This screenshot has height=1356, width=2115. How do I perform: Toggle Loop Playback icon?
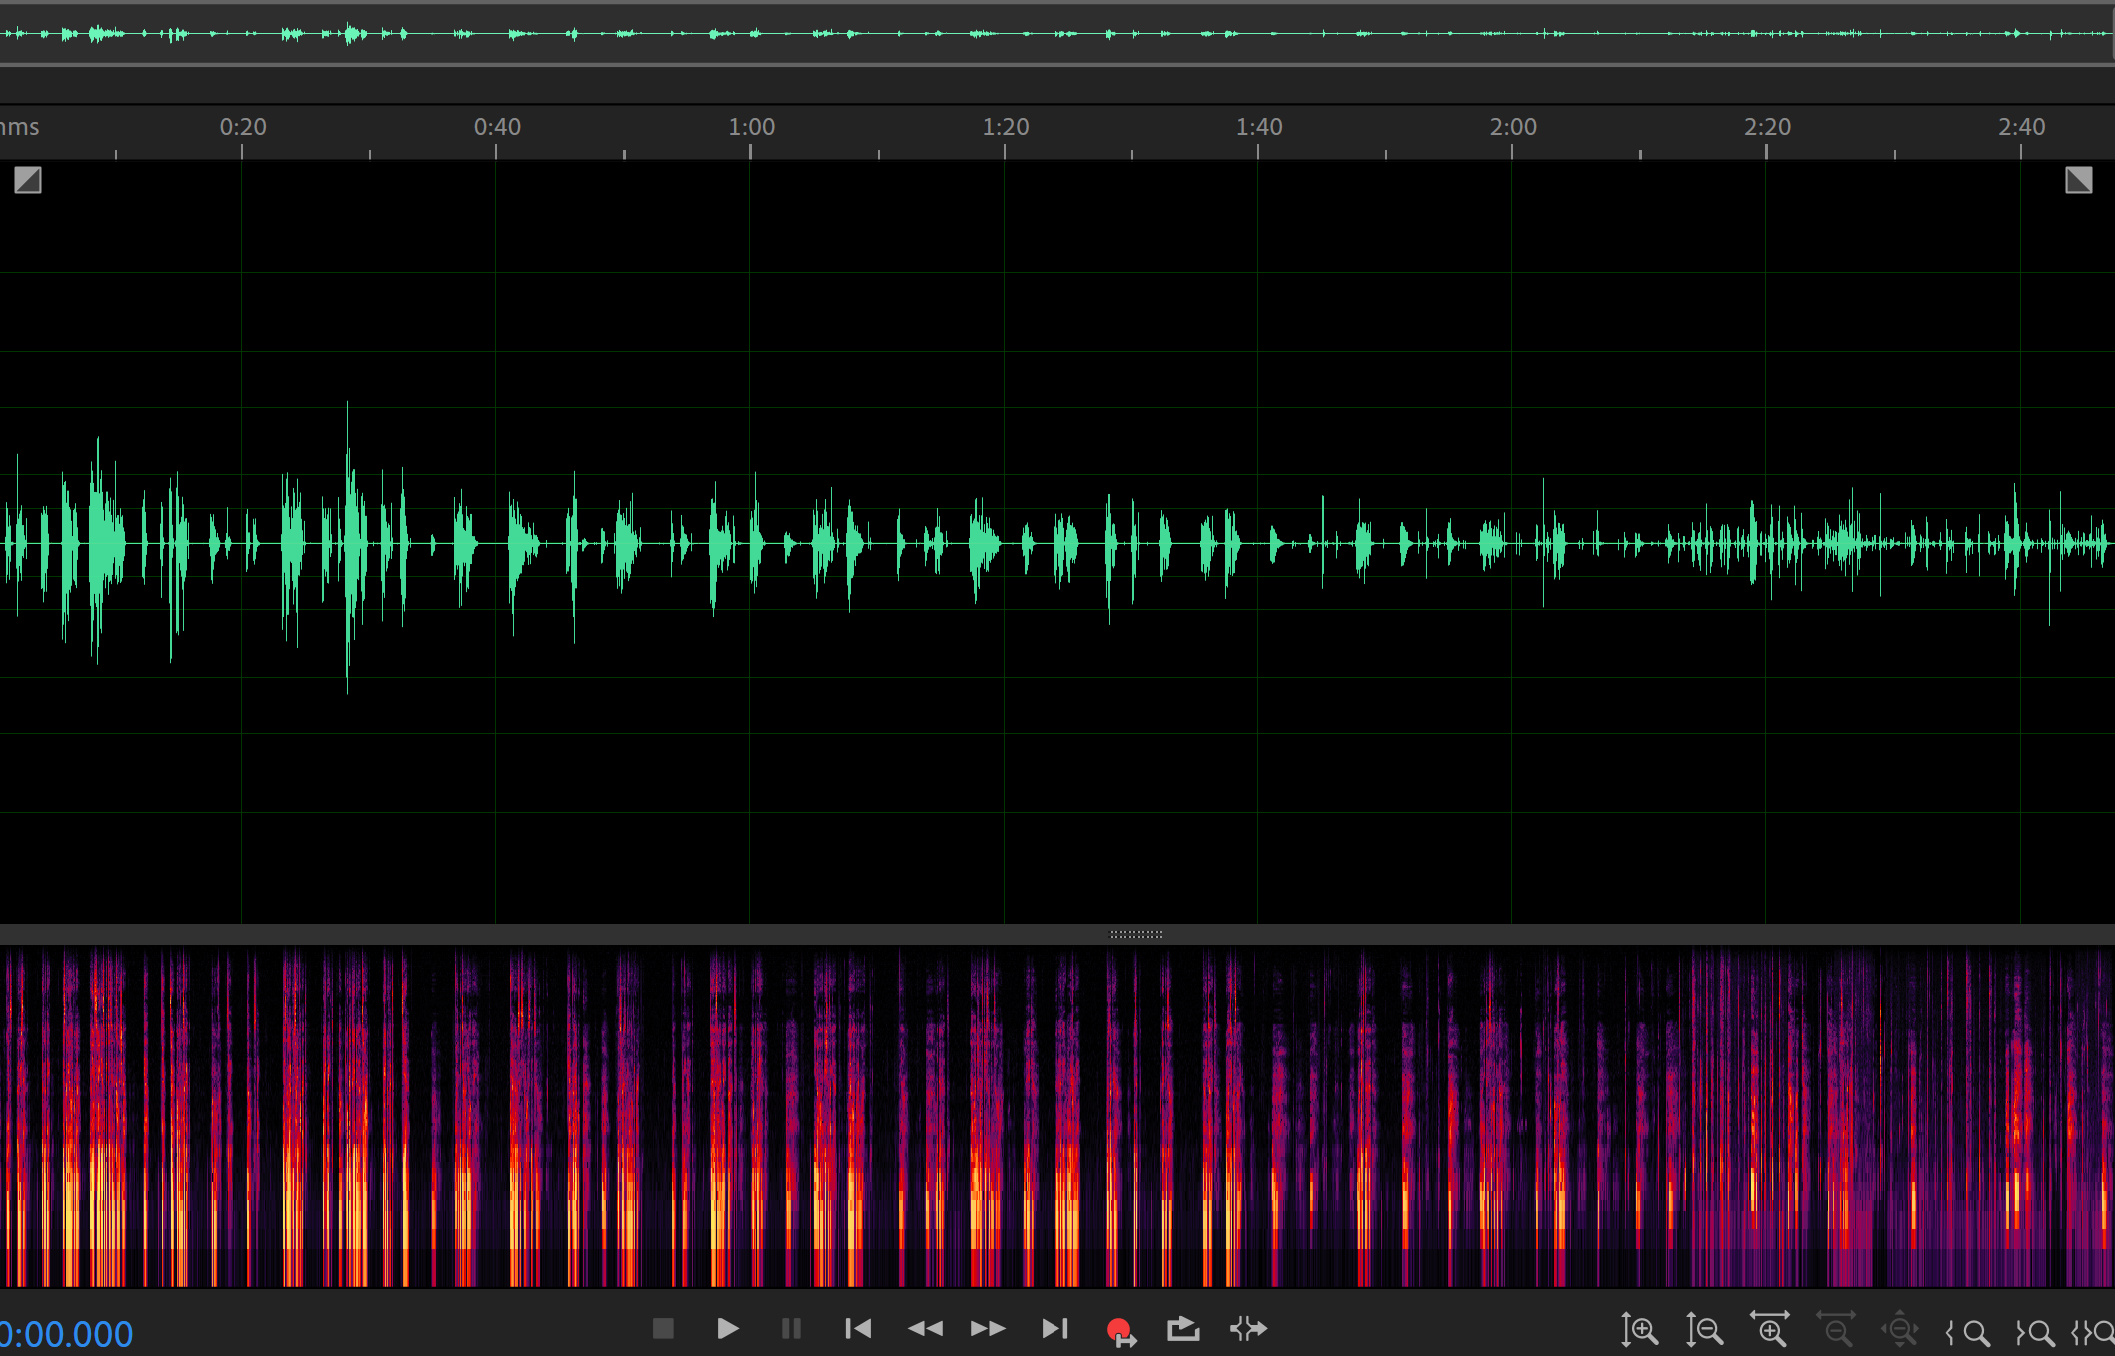click(x=1183, y=1329)
